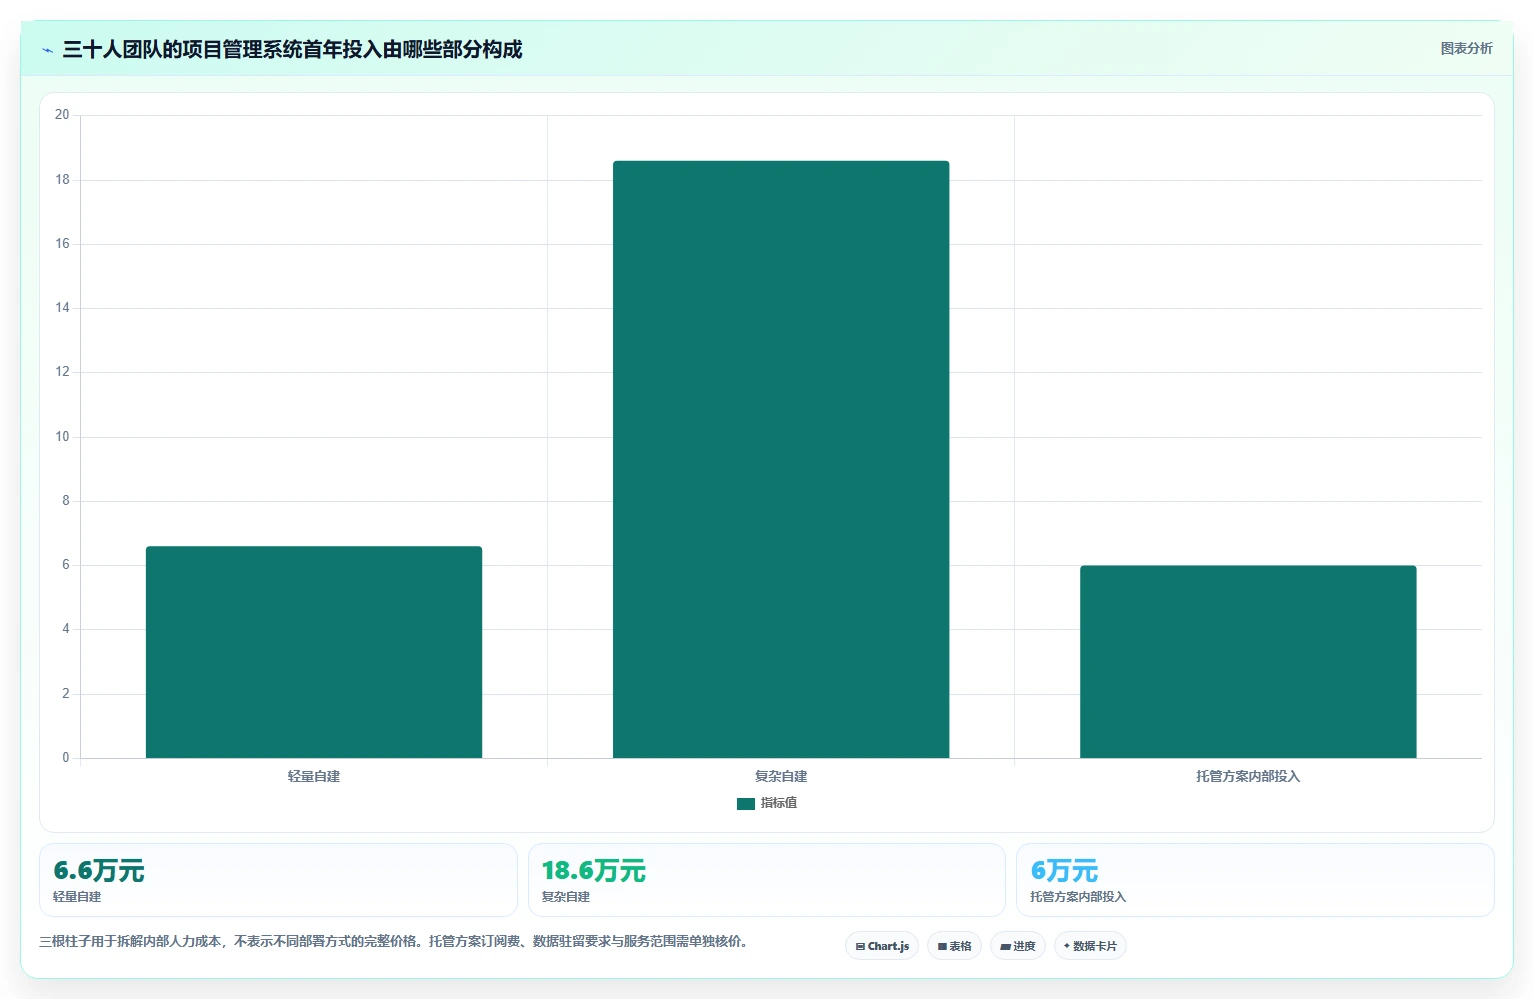This screenshot has height=999, width=1534.
Task: Click 托管方案内部投入 caption under 6万元
Action: click(1078, 897)
